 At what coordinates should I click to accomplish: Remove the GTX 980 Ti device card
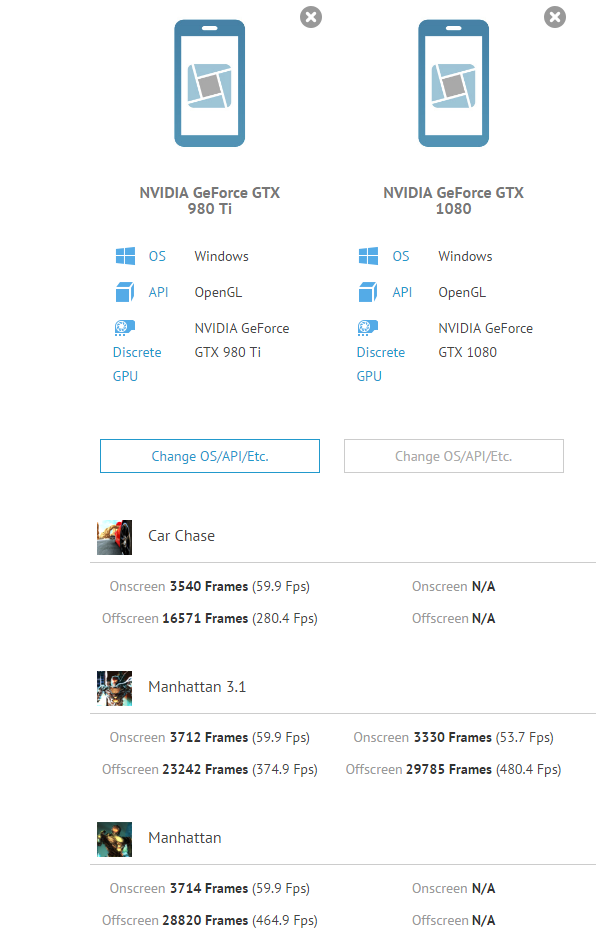(311, 17)
